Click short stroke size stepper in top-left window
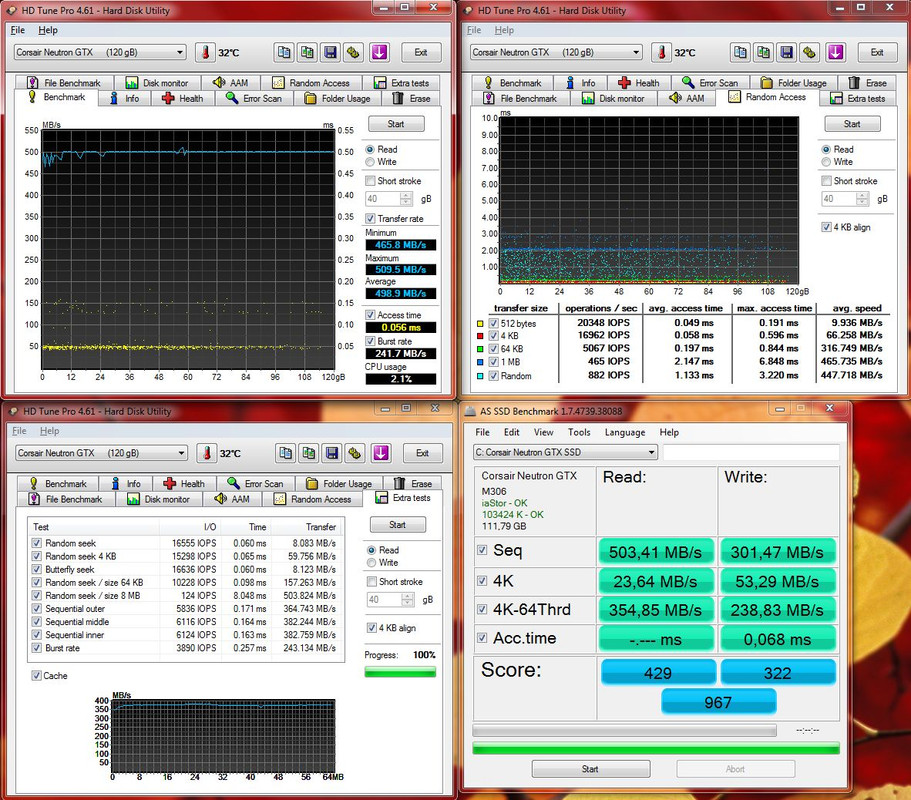911x800 pixels. [x=407, y=199]
